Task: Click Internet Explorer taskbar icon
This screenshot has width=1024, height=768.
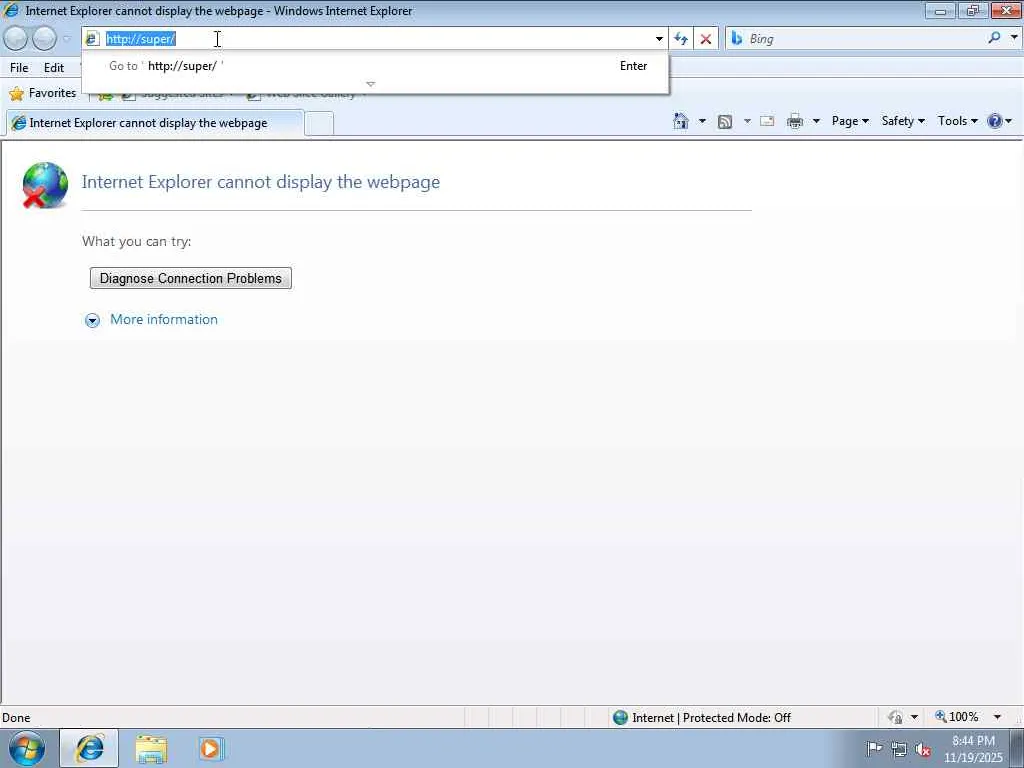Action: (x=89, y=748)
